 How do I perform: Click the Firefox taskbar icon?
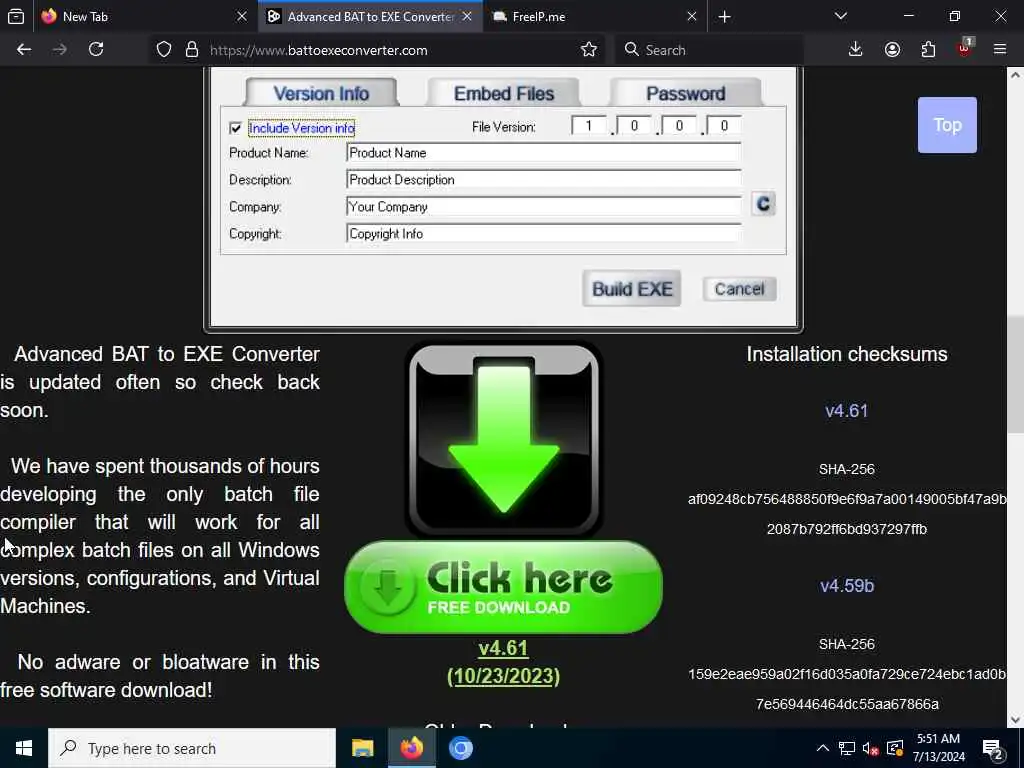[411, 748]
